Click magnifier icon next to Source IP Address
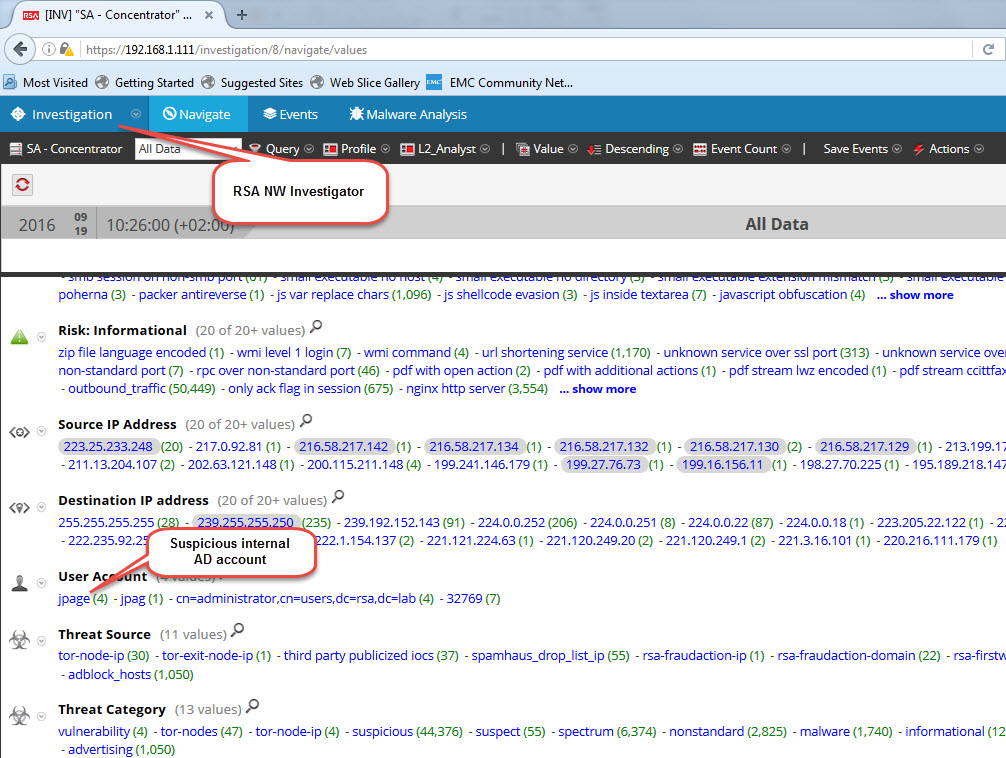This screenshot has width=1006, height=758. coord(307,422)
